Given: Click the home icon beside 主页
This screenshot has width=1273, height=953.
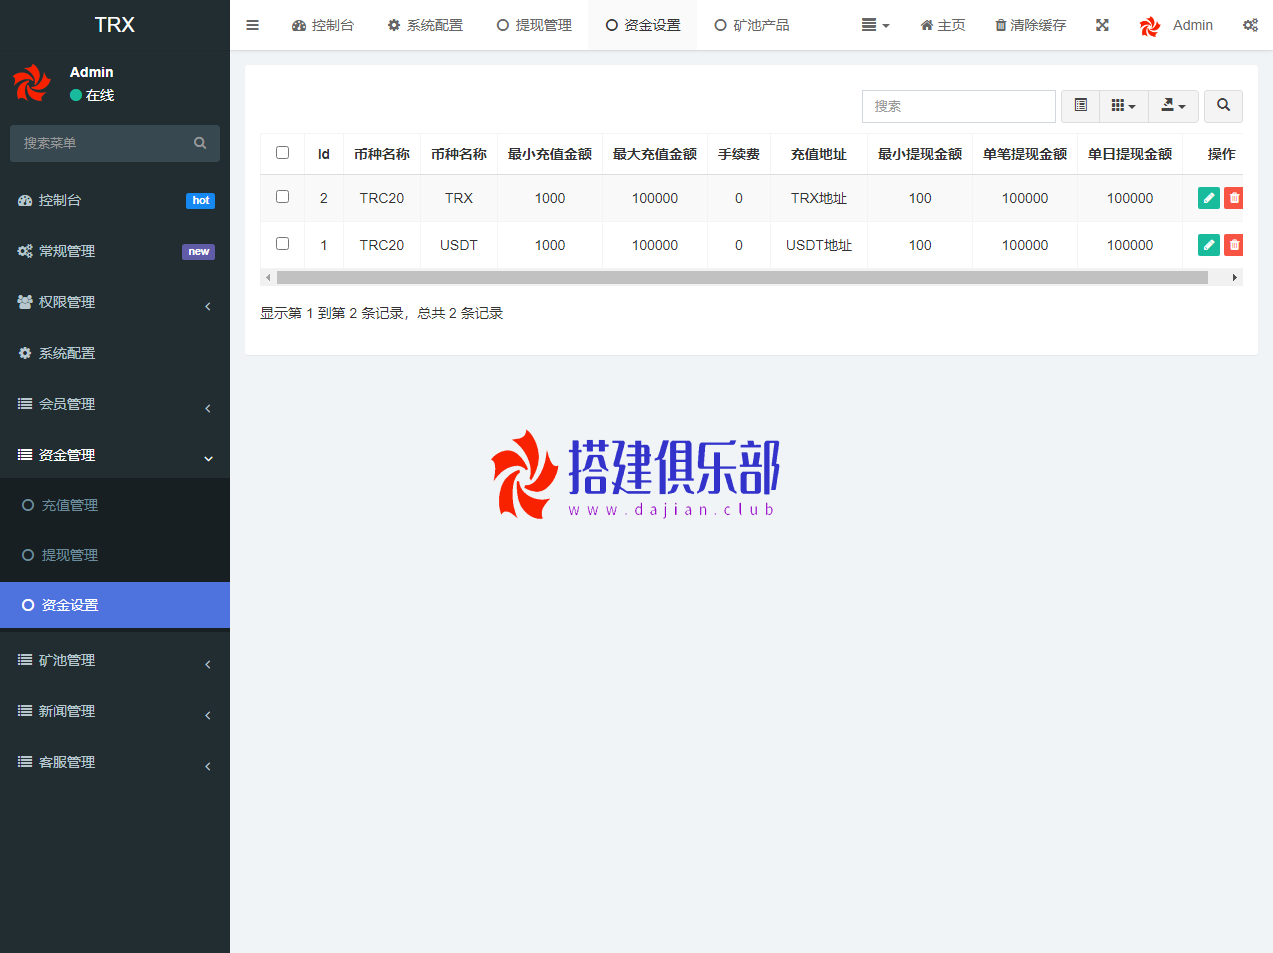Looking at the screenshot, I should (x=926, y=25).
